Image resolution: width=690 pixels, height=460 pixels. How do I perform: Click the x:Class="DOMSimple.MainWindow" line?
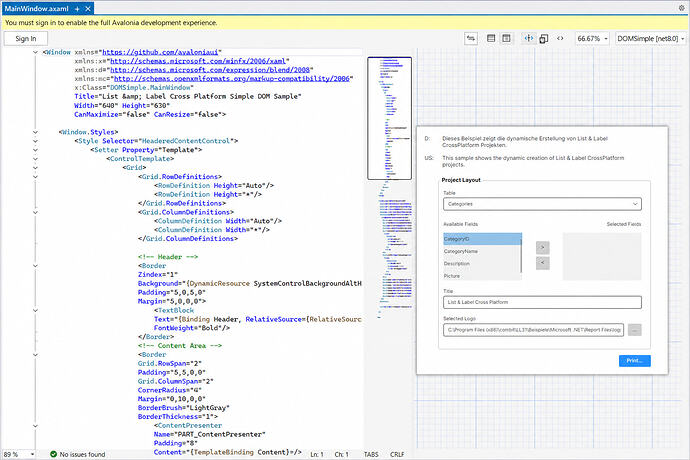click(134, 88)
